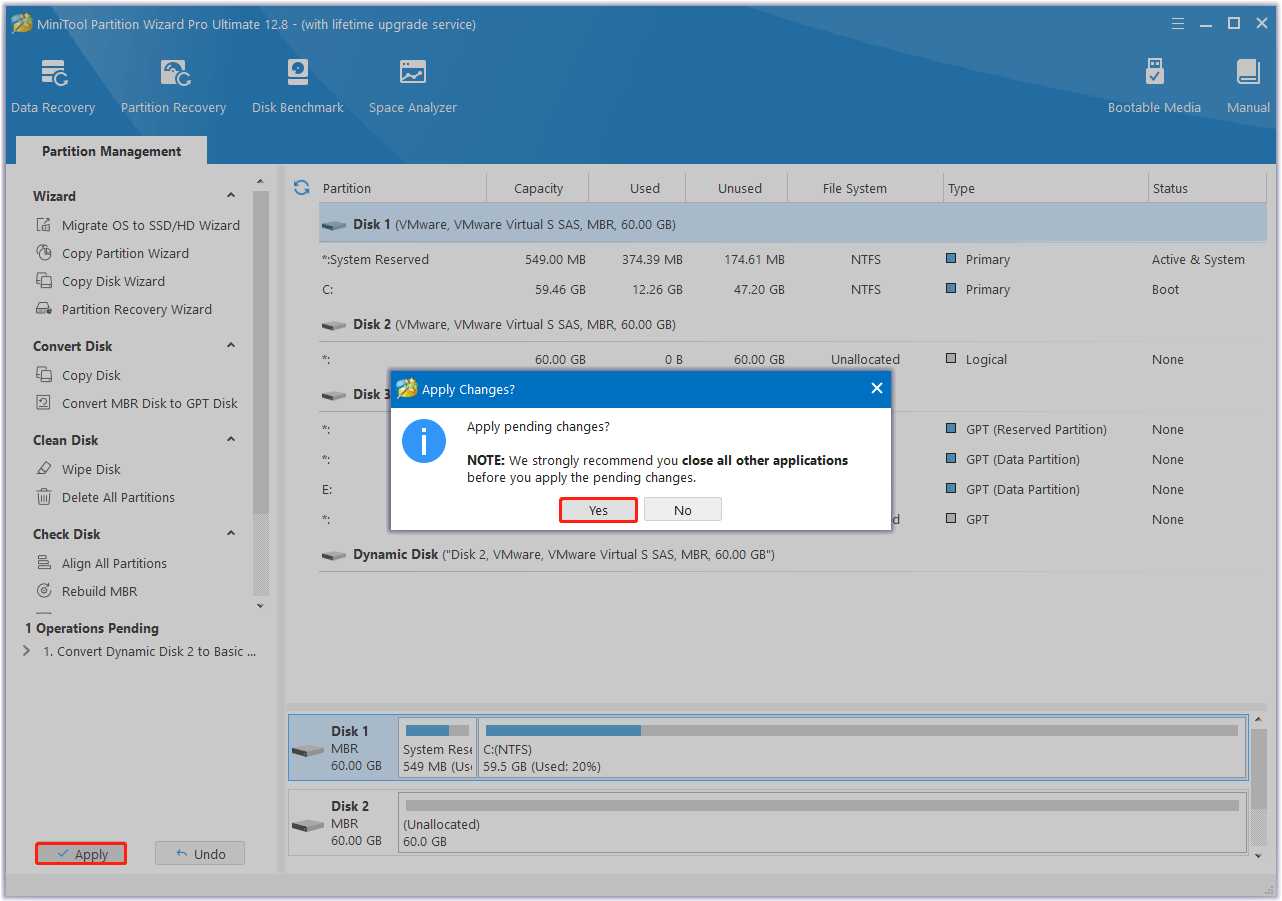Open the Data Recovery tool
This screenshot has height=901, width=1282.
(53, 86)
